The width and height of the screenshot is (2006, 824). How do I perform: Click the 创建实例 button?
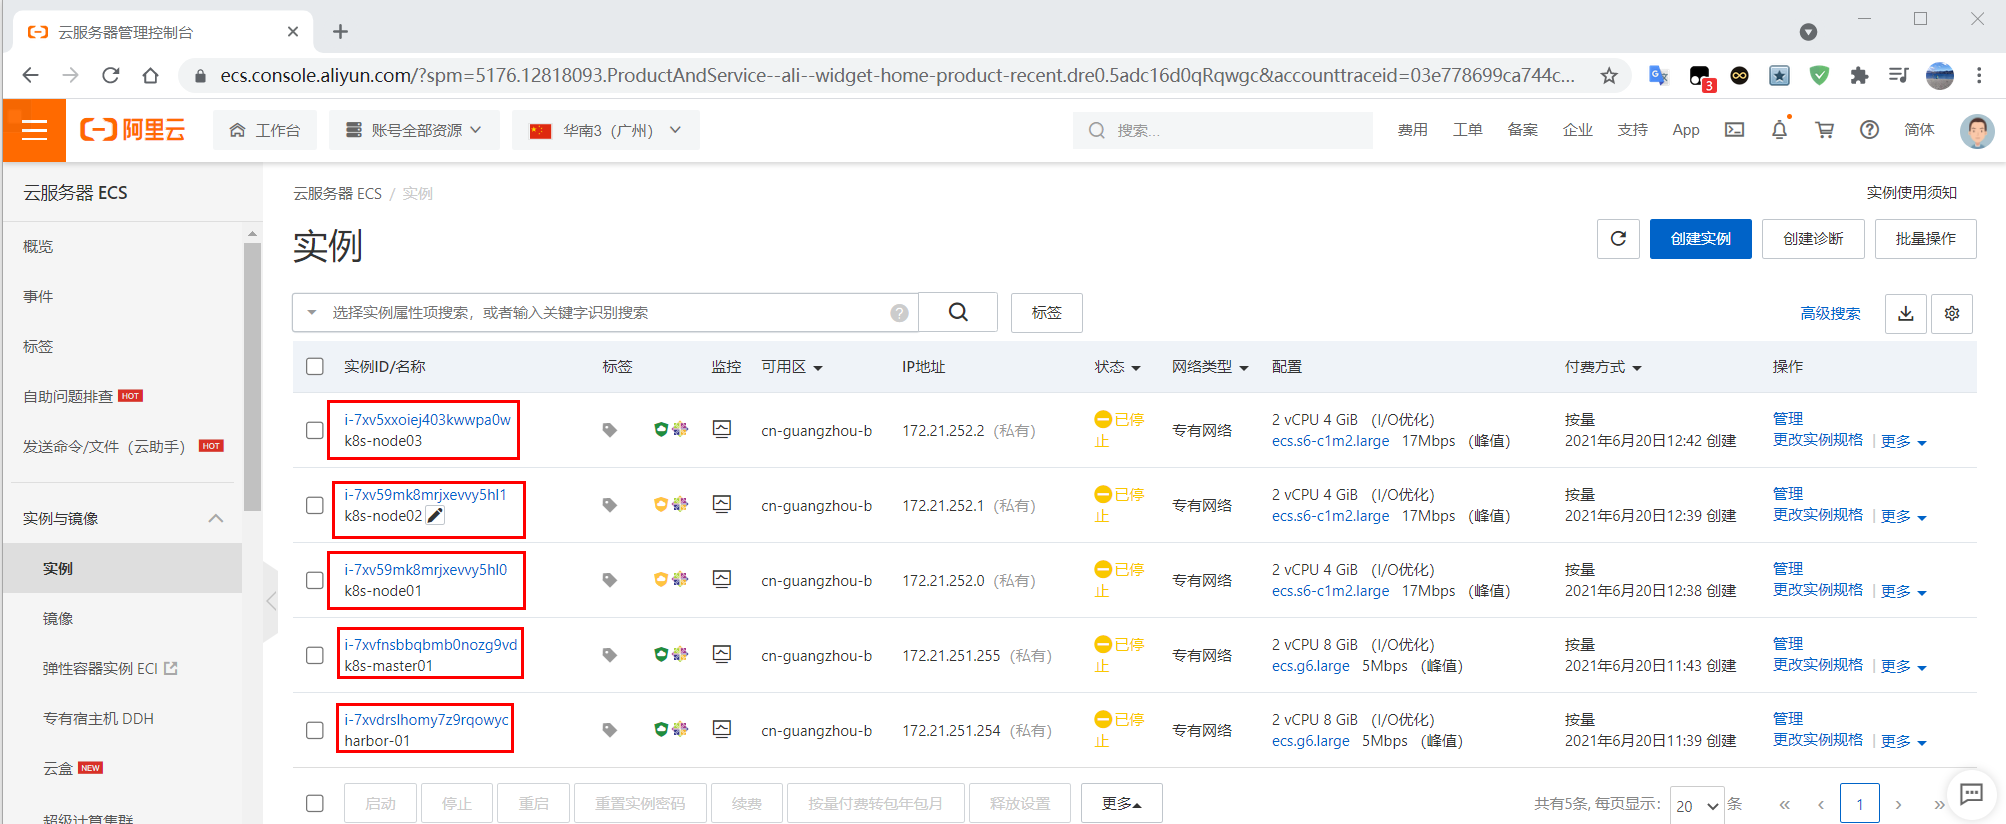1700,239
